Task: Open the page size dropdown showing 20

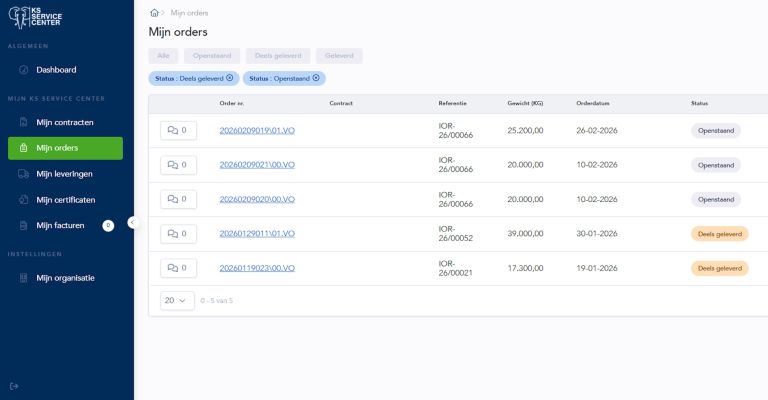Action: 178,300
